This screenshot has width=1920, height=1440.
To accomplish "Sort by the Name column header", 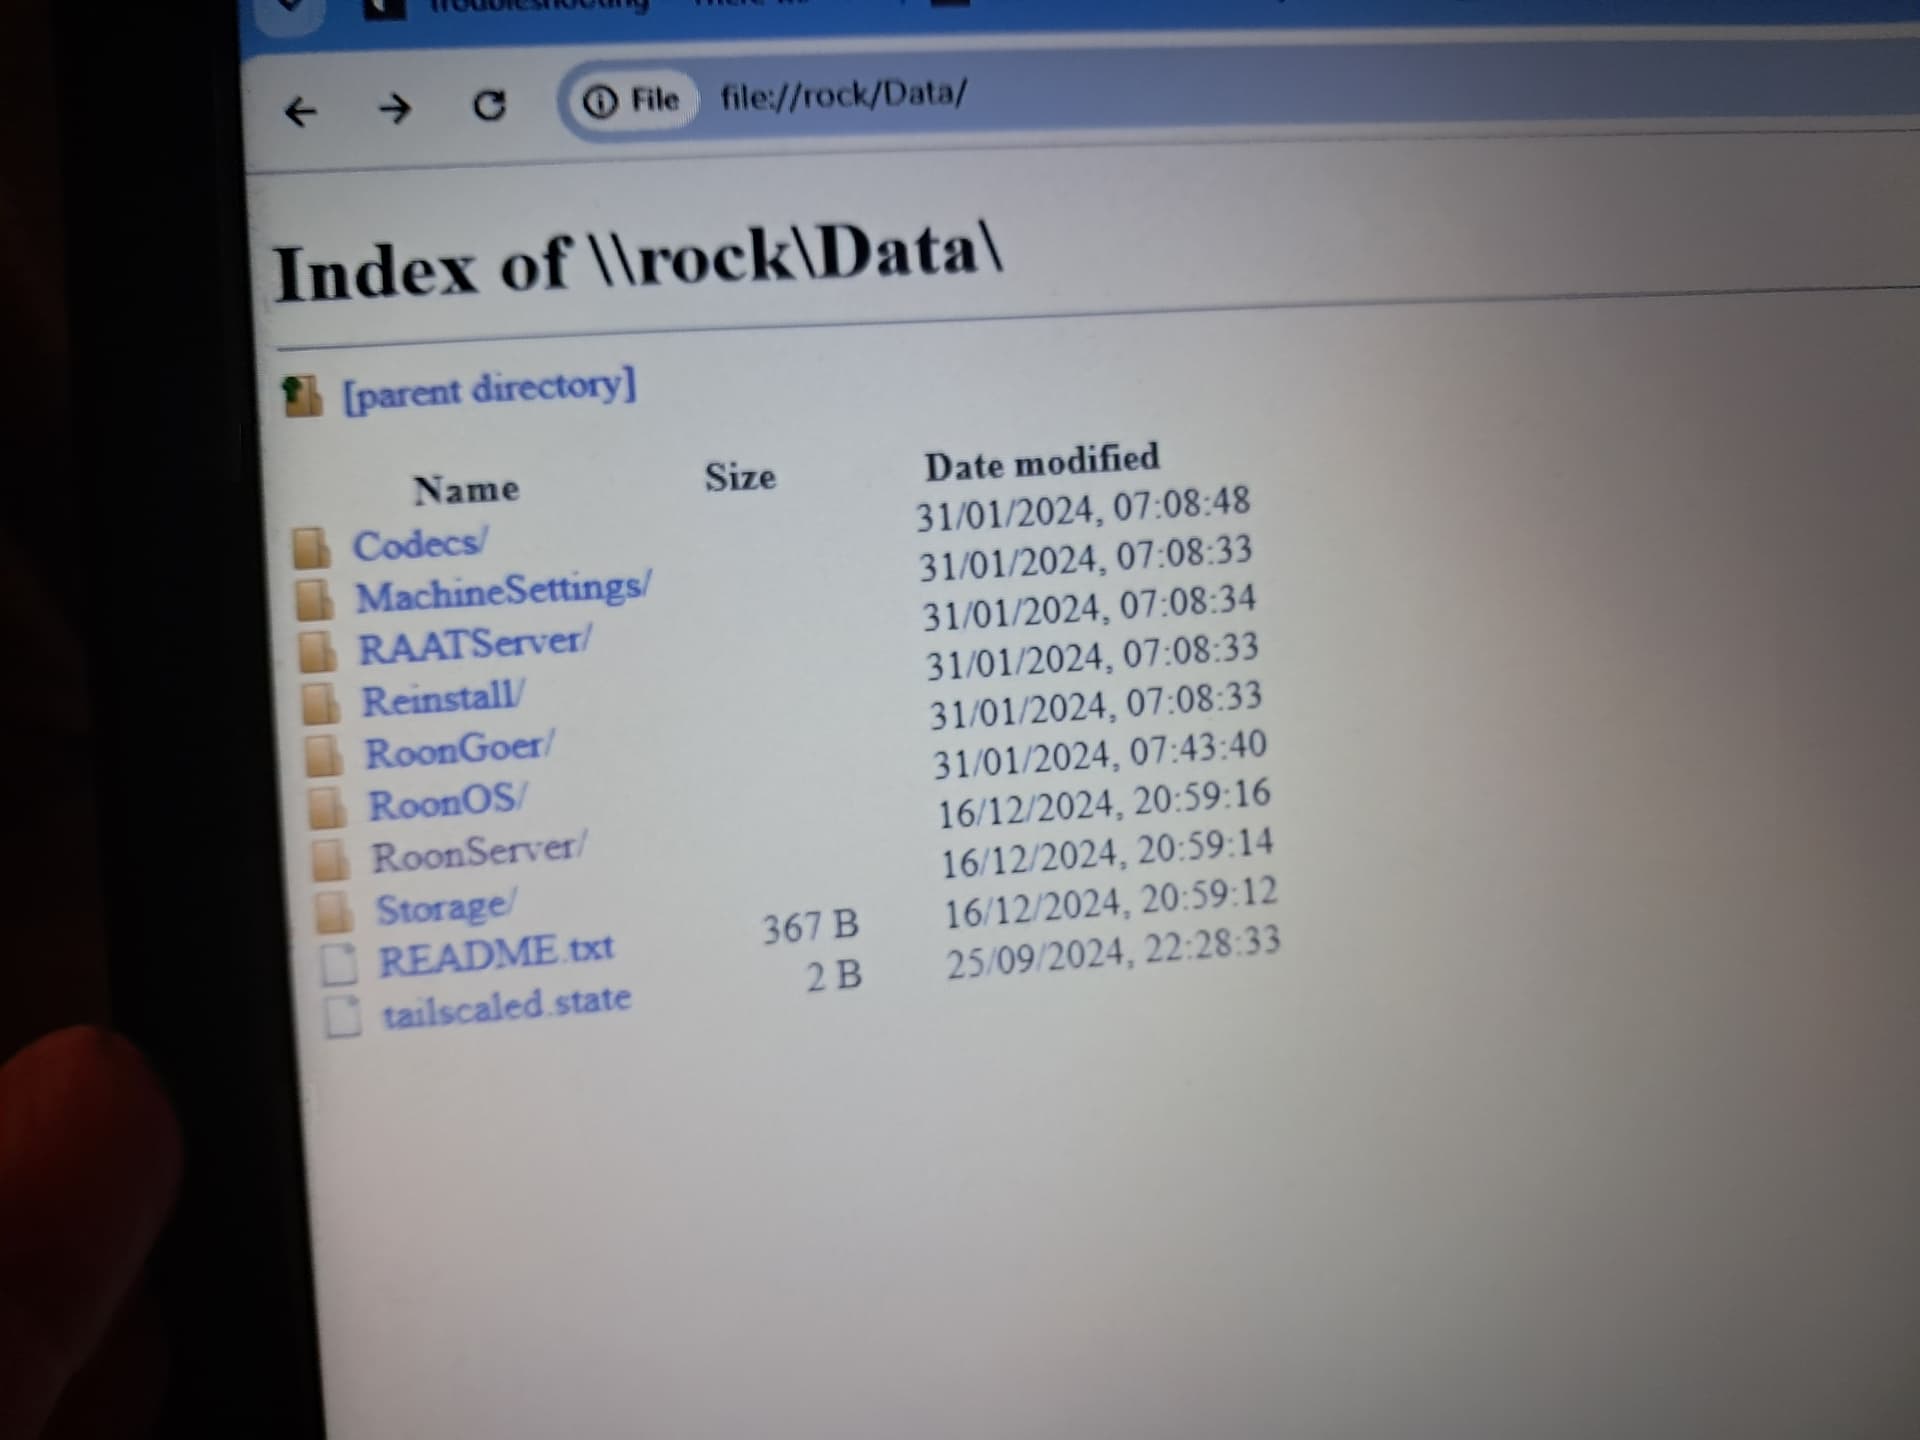I will pos(466,489).
